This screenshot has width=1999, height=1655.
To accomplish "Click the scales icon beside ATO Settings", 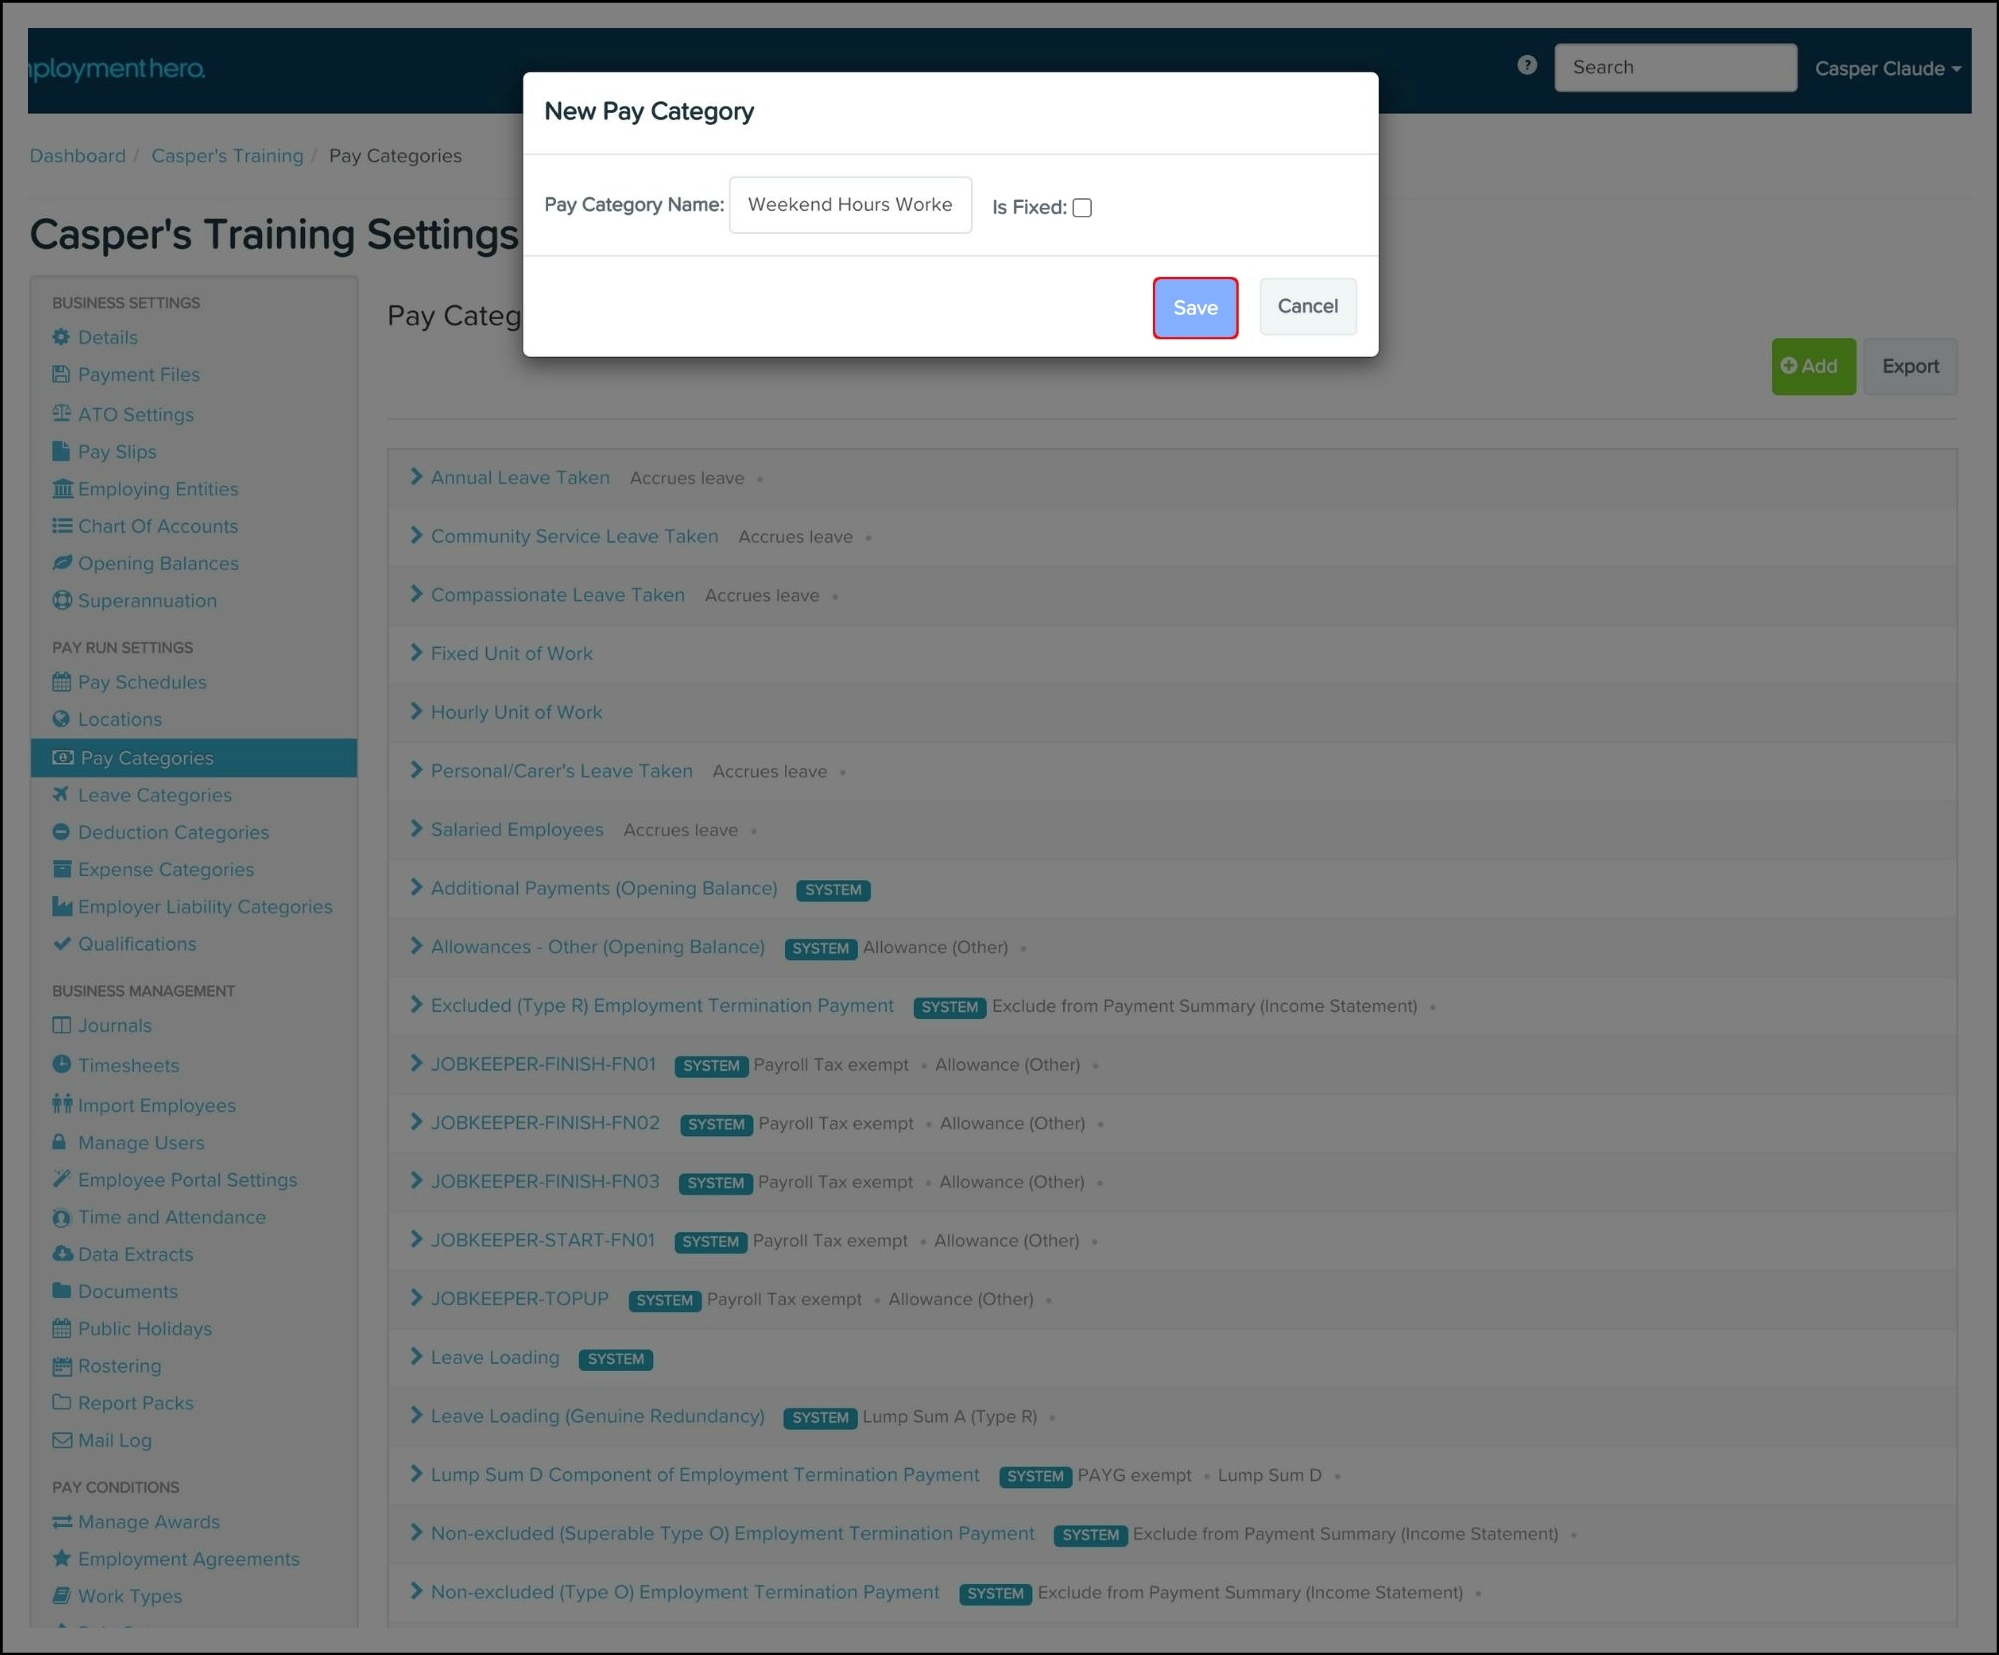I will [61, 413].
